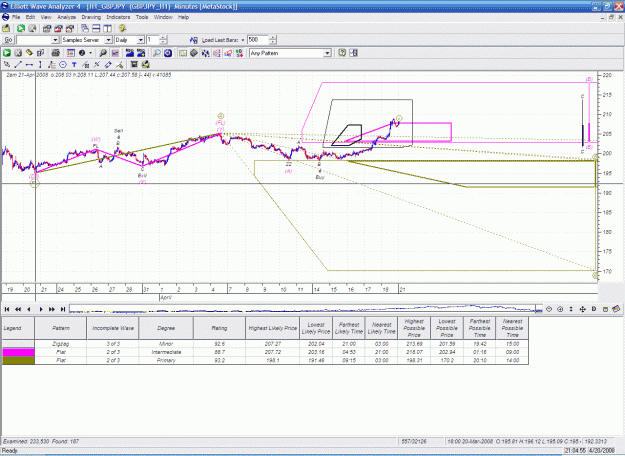Open the Samples Server dropdown
625x456 pixels.
point(108,40)
